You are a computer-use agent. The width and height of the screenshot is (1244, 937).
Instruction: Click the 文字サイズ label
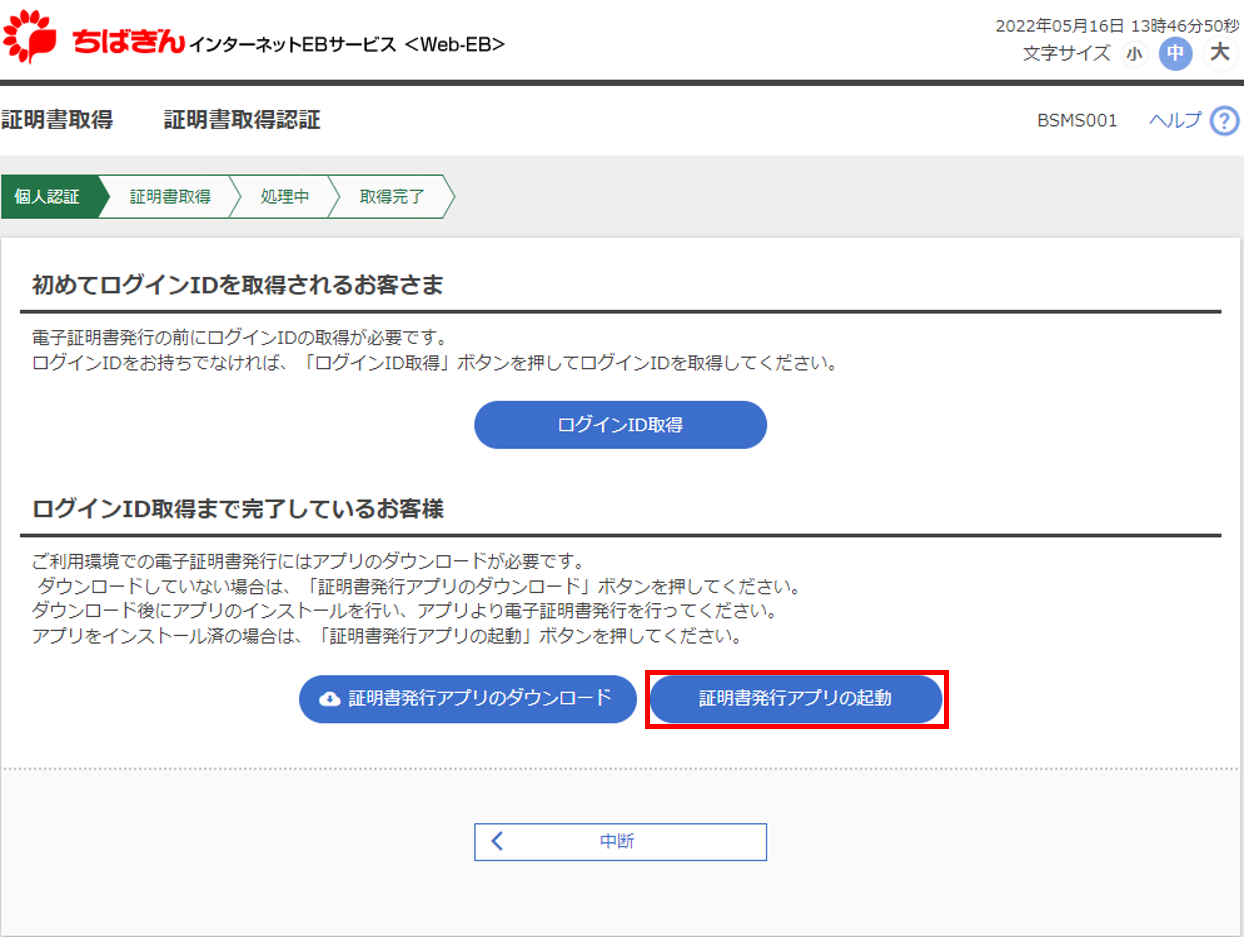1066,54
